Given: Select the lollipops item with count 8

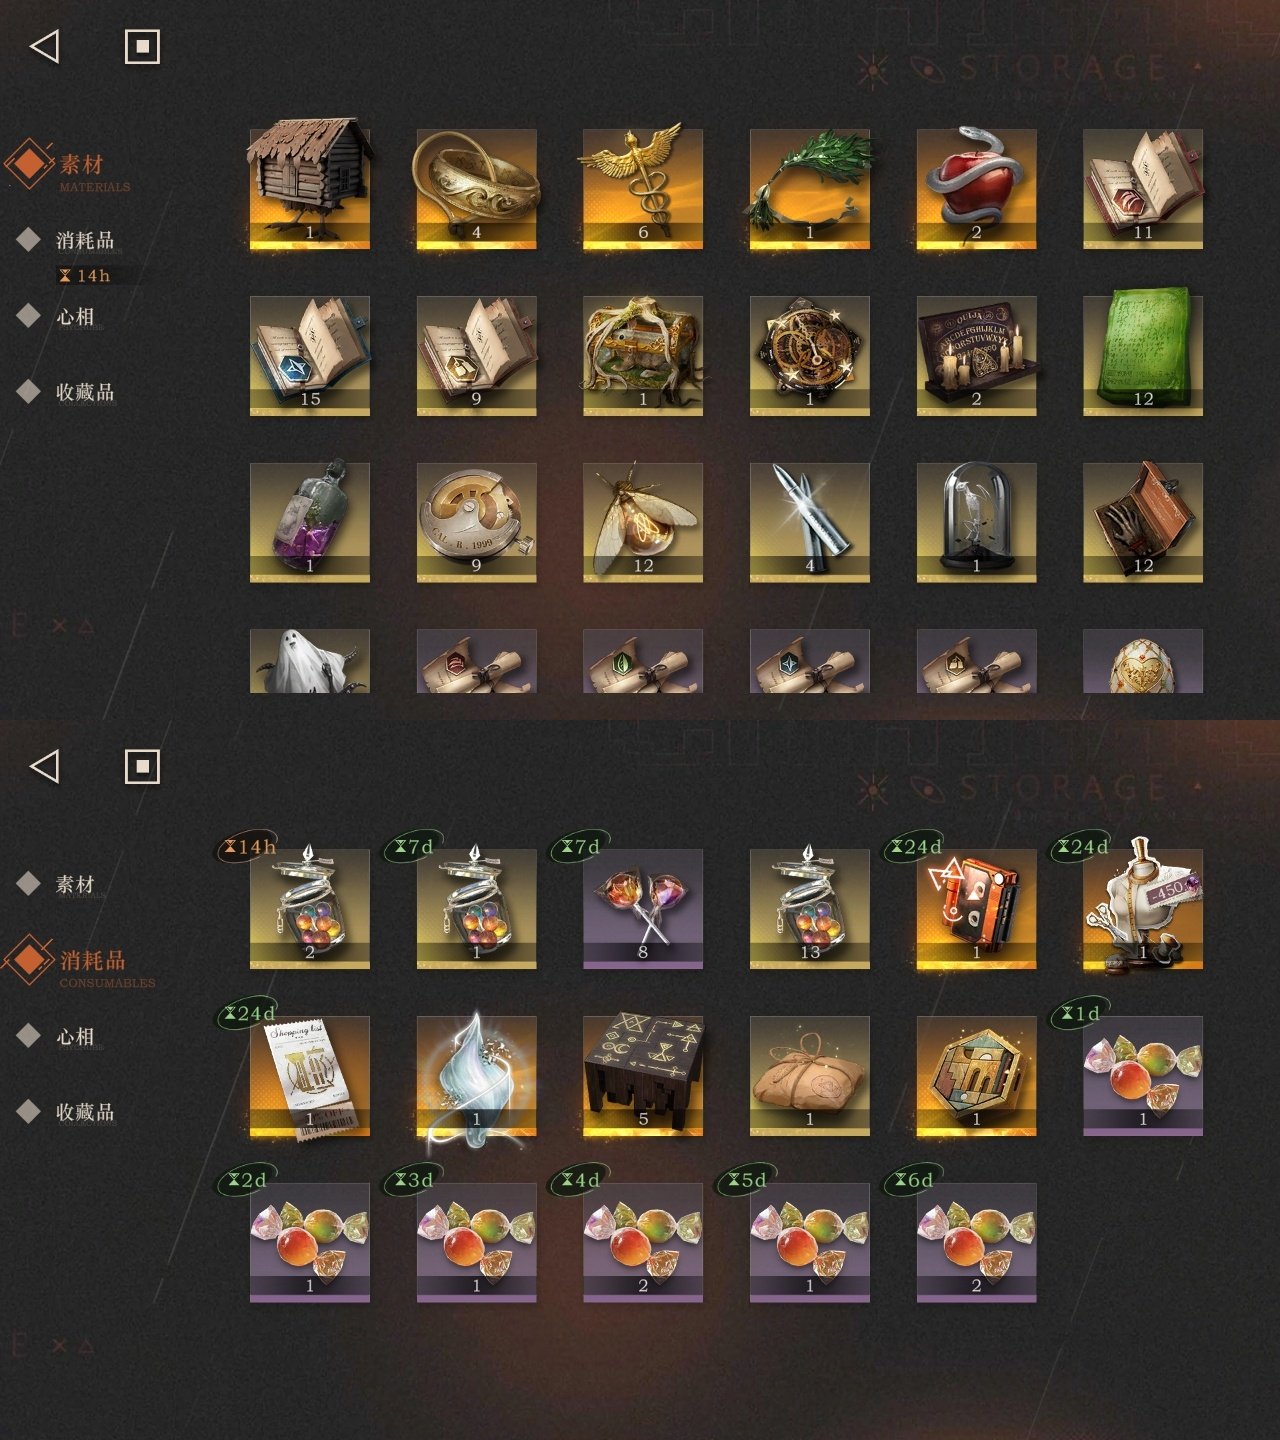Looking at the screenshot, I should tap(643, 909).
